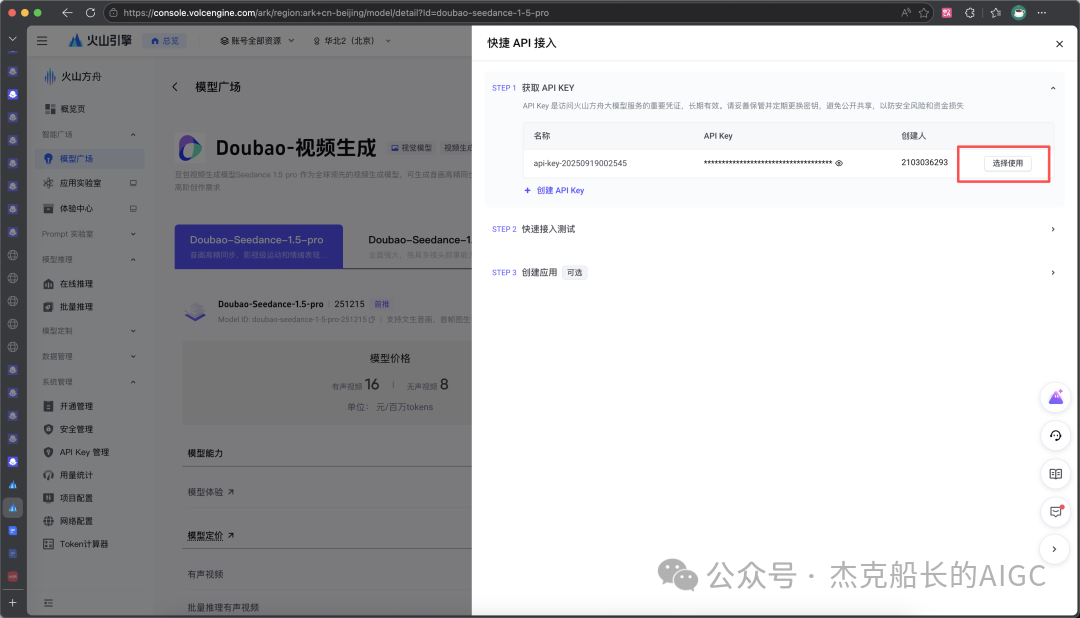Open the 模型体验 external link
The image size is (1080, 618).
(x=211, y=492)
